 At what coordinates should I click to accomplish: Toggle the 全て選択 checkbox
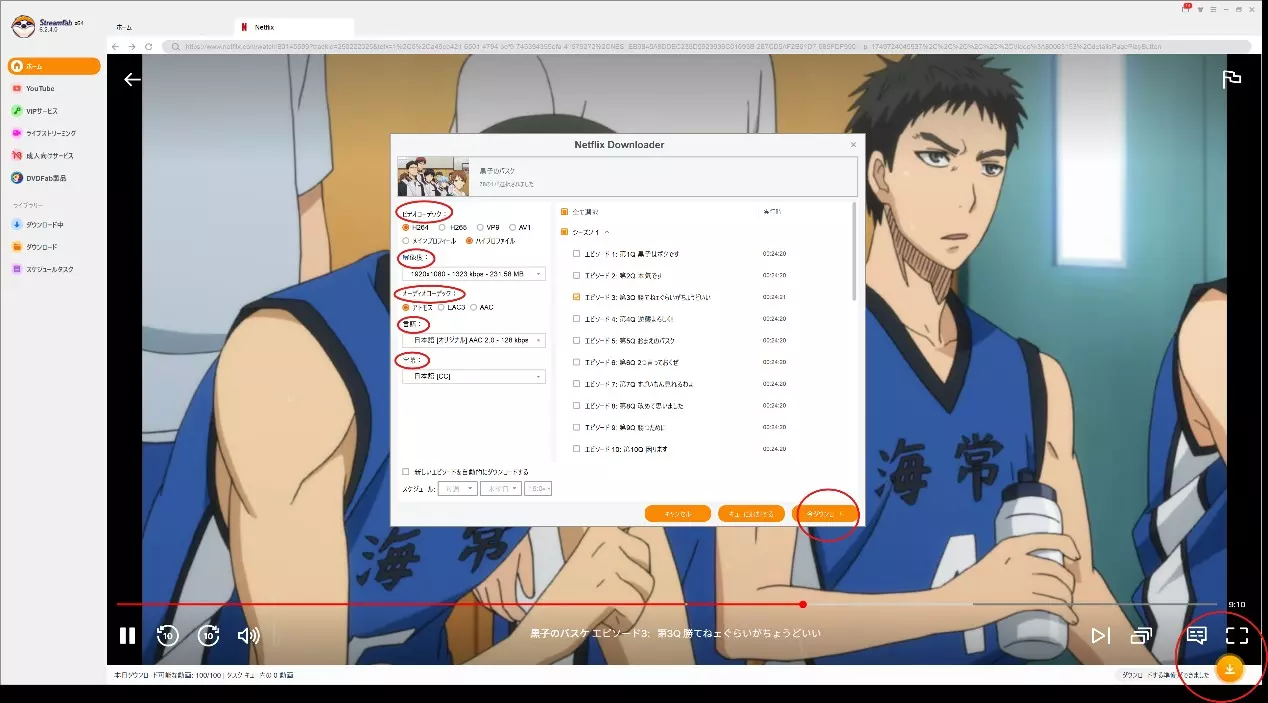click(x=564, y=212)
